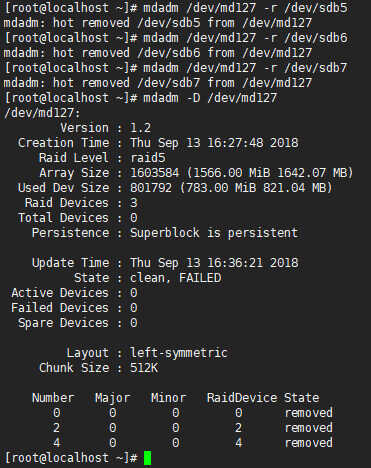Click the 'clean, FAILED' state text
The width and height of the screenshot is (371, 468).
tap(176, 278)
